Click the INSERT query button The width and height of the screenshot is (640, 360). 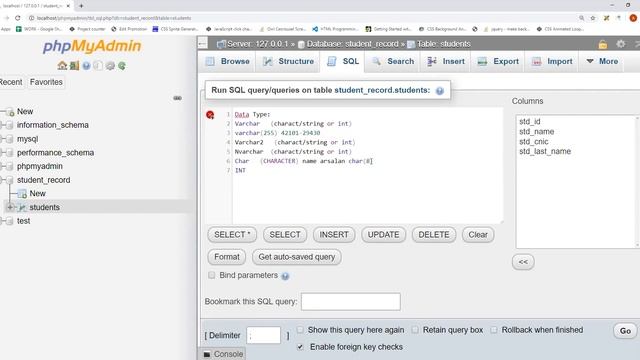coord(334,235)
